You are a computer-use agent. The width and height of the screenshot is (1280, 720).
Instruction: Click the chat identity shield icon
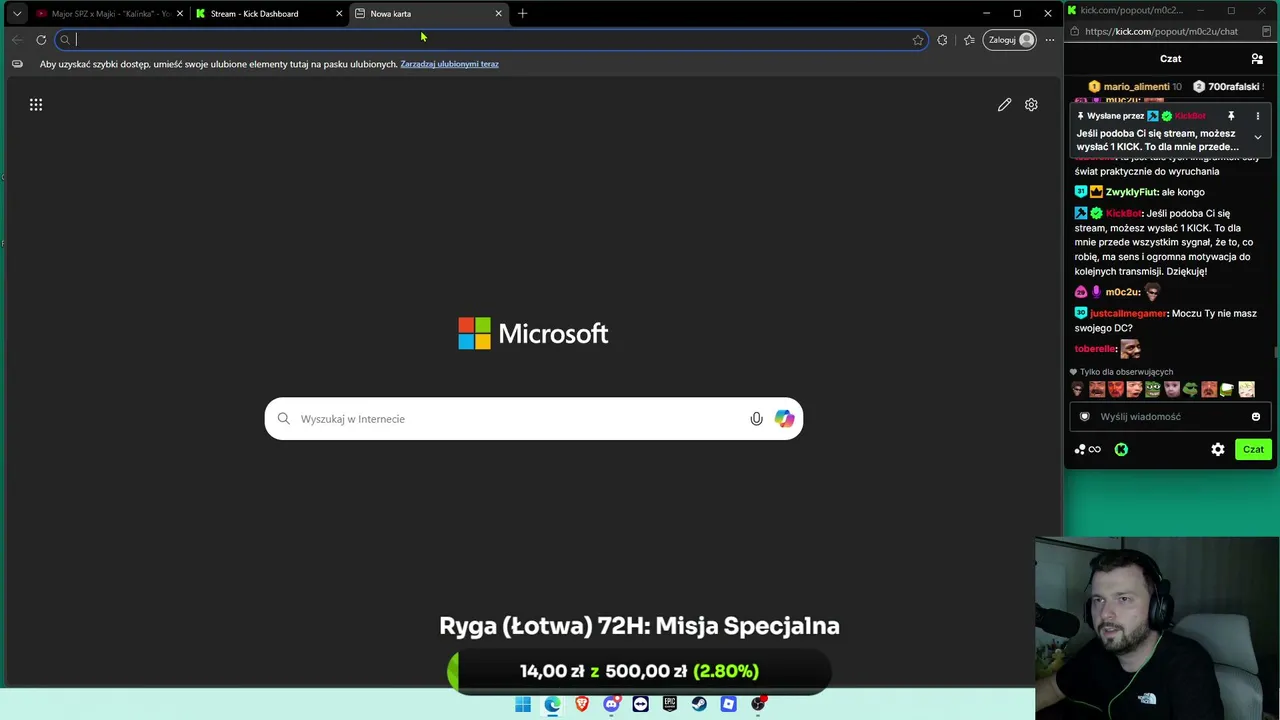pyautogui.click(x=1085, y=417)
